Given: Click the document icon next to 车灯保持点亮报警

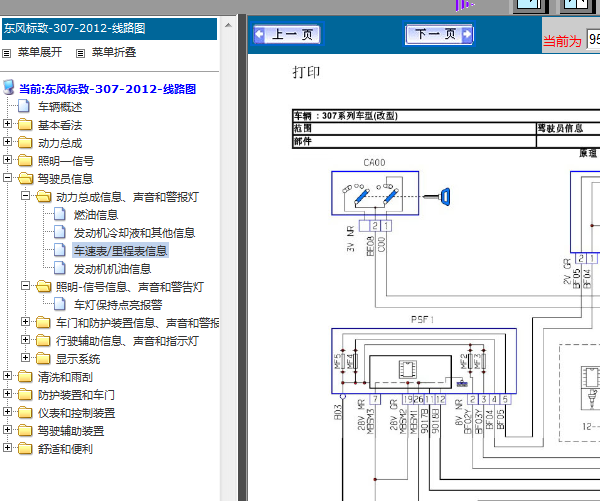Looking at the screenshot, I should click(x=60, y=304).
